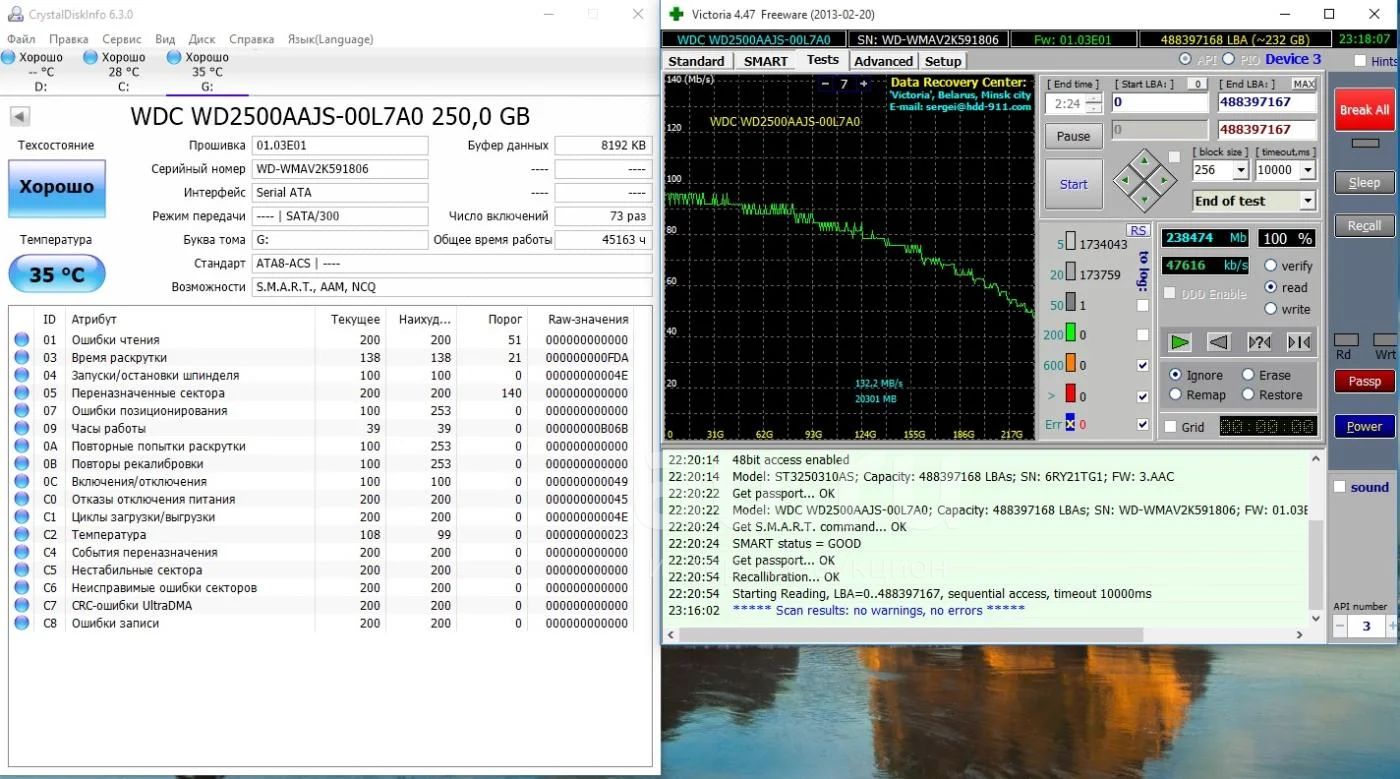Viewport: 1400px width, 779px height.
Task: Open the Setup tab in Victoria
Action: [943, 61]
